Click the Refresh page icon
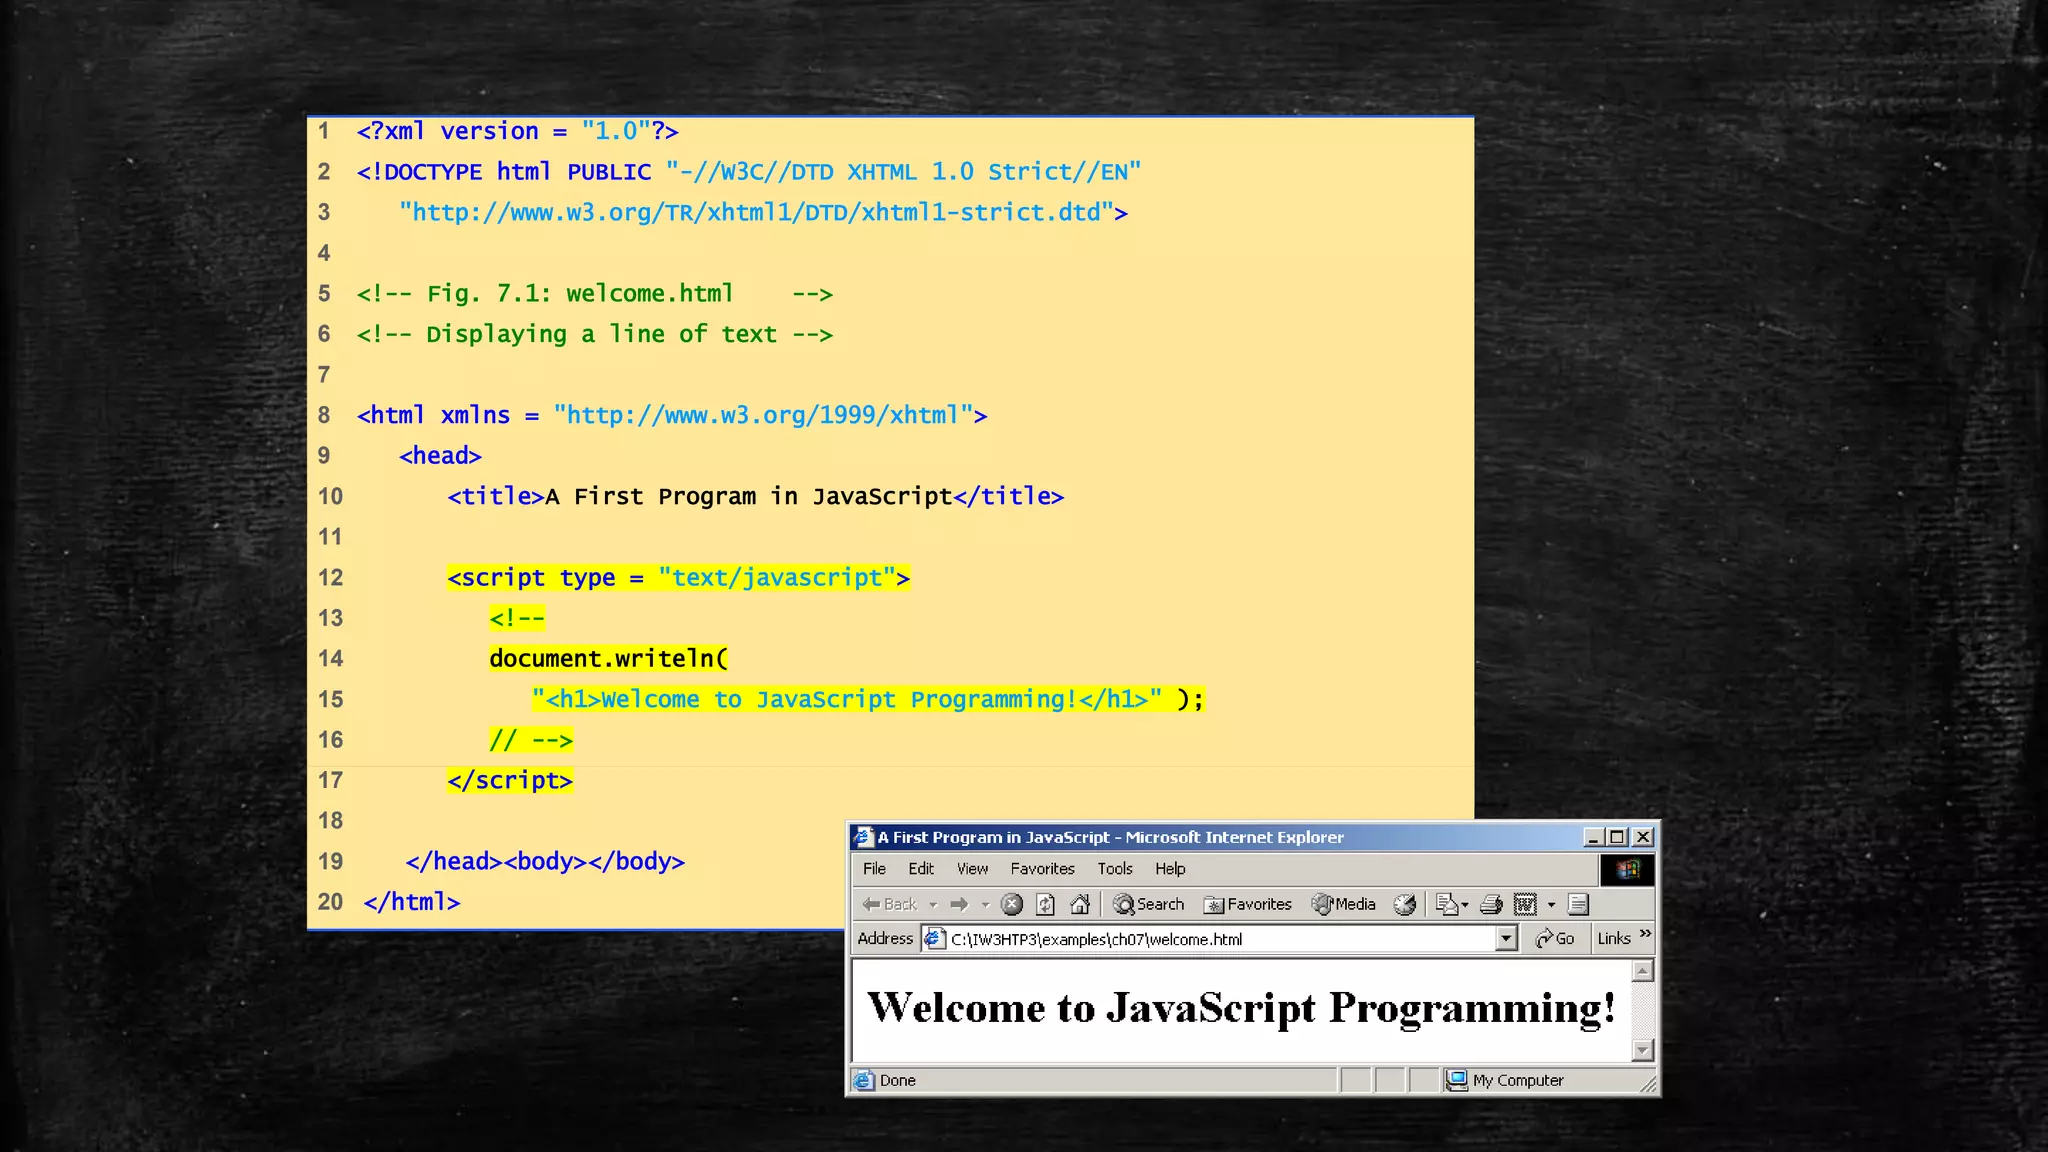This screenshot has height=1152, width=2048. [x=1046, y=904]
